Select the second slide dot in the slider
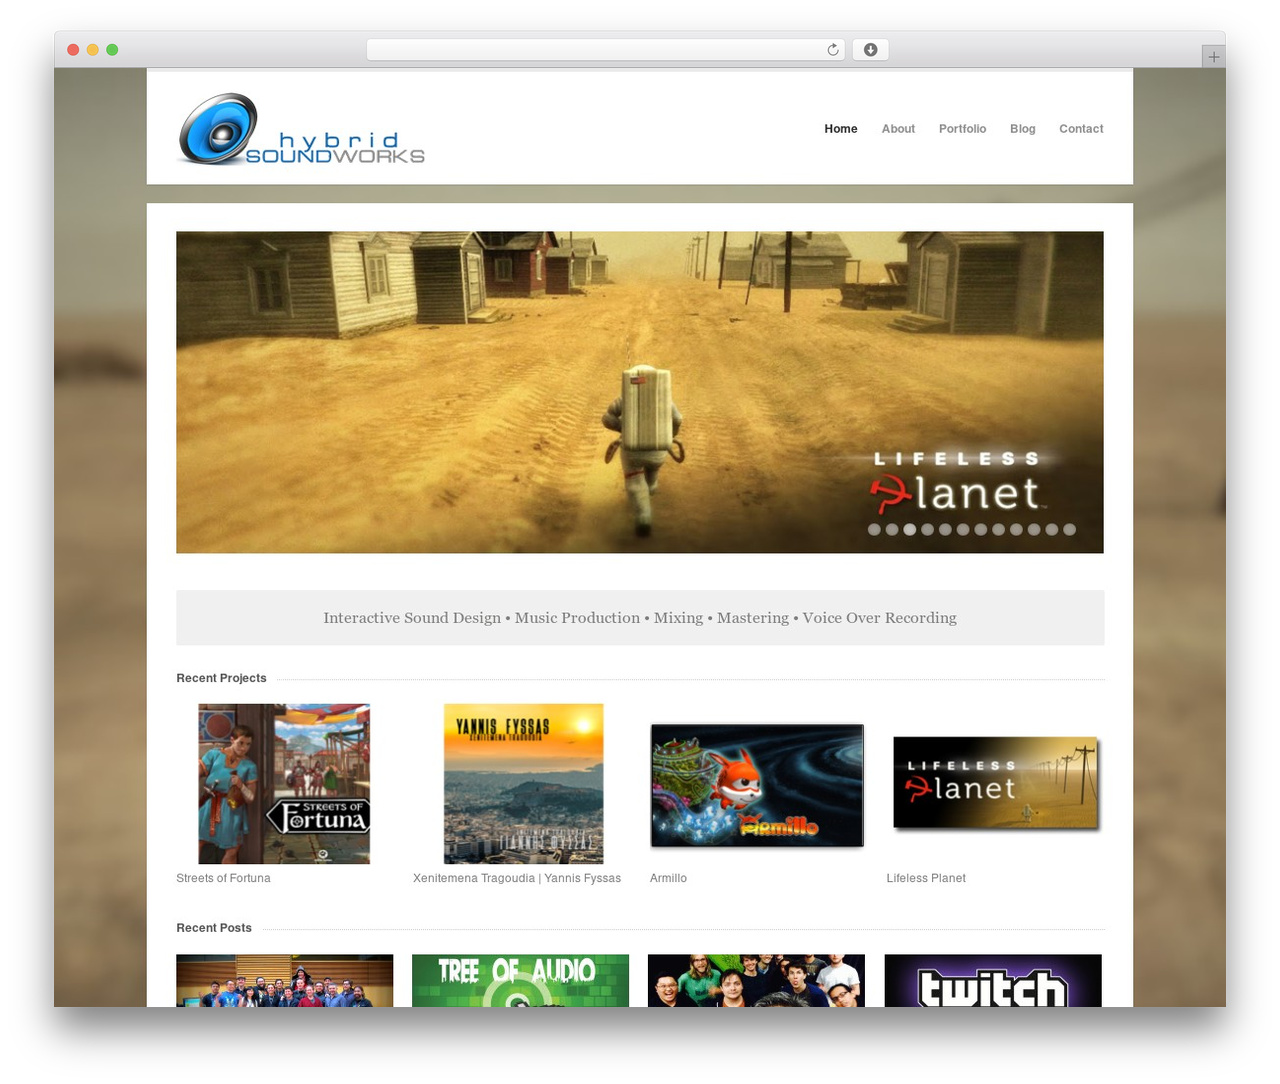1280x1084 pixels. (x=892, y=530)
